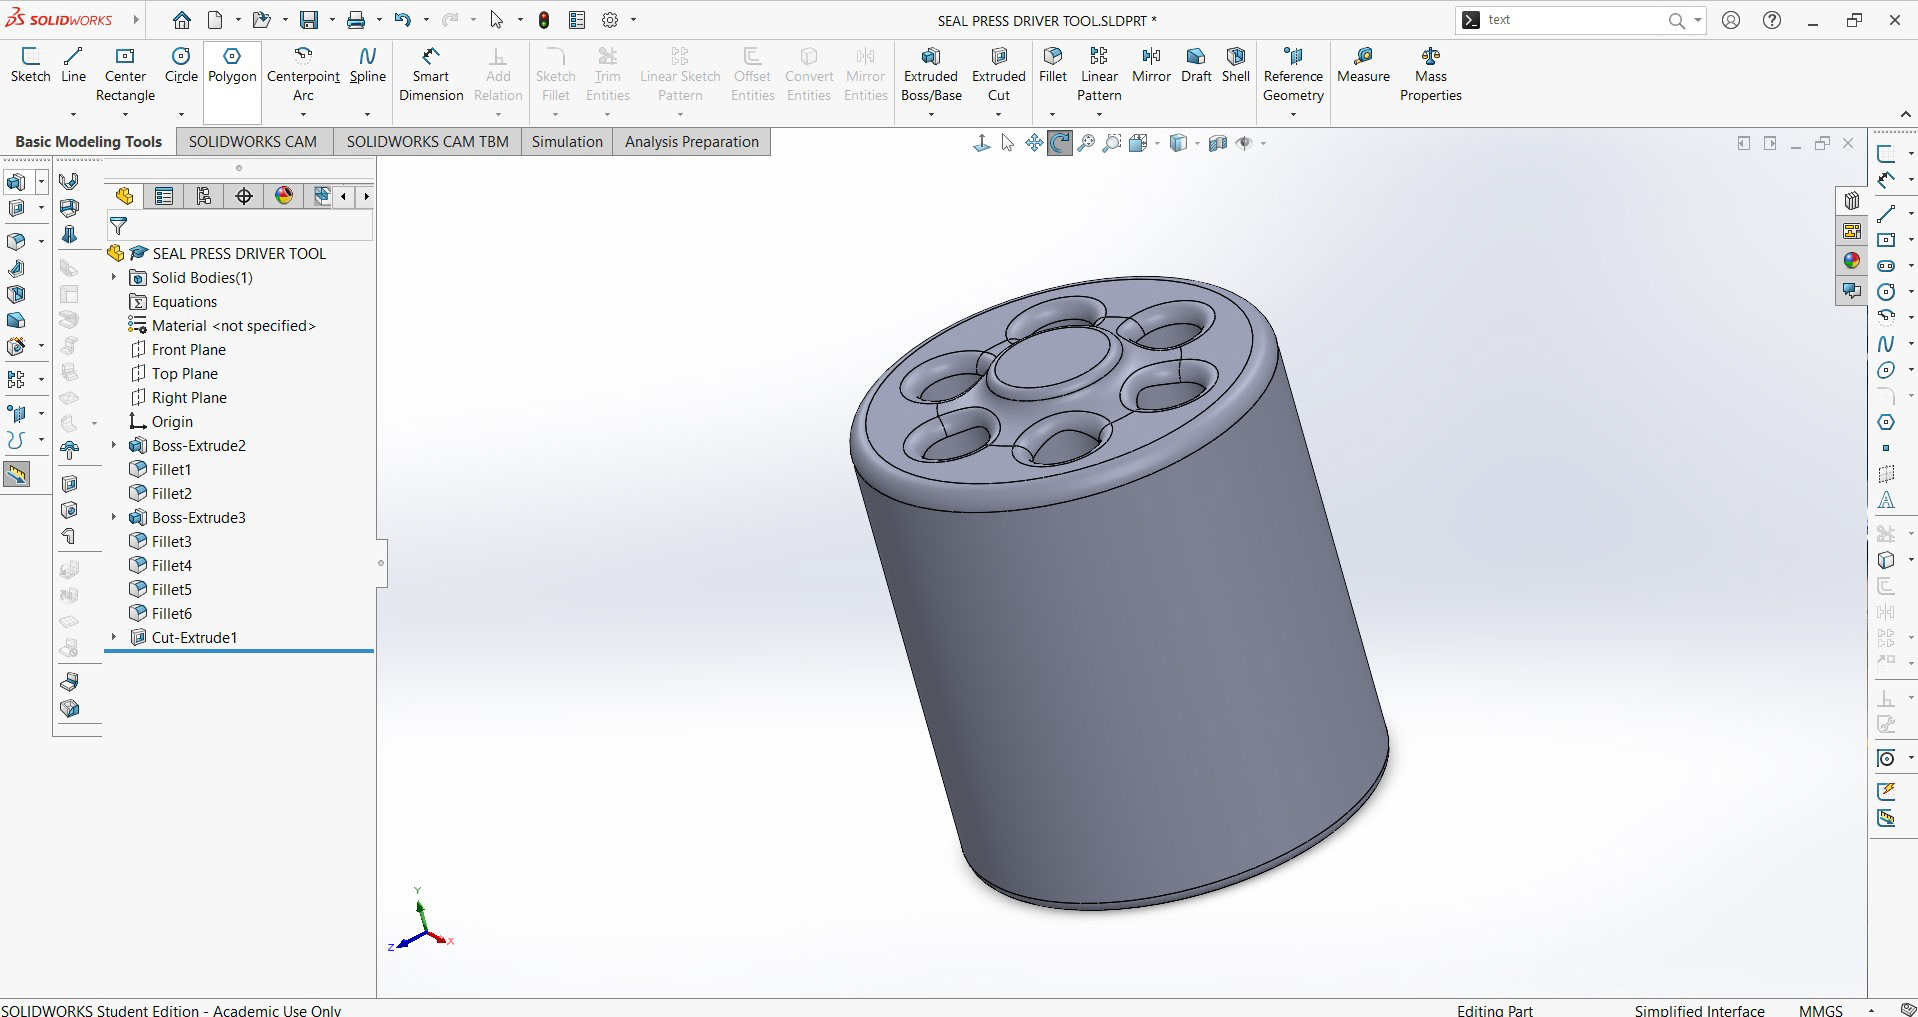Open the units MMGS dropdown in status bar
The height and width of the screenshot is (1017, 1918).
pyautogui.click(x=1871, y=1011)
